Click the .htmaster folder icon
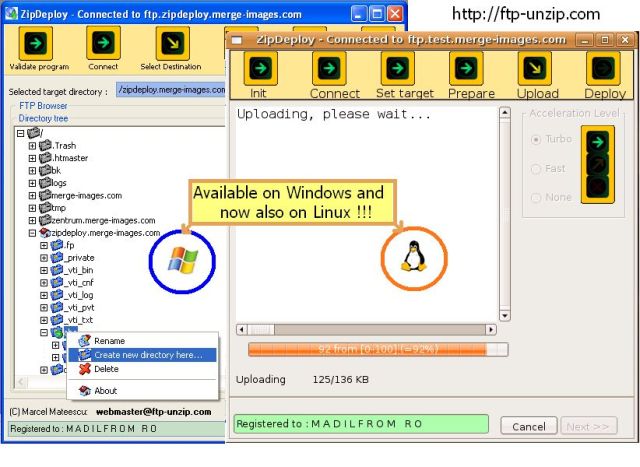Image resolution: width=640 pixels, height=467 pixels. (45, 158)
